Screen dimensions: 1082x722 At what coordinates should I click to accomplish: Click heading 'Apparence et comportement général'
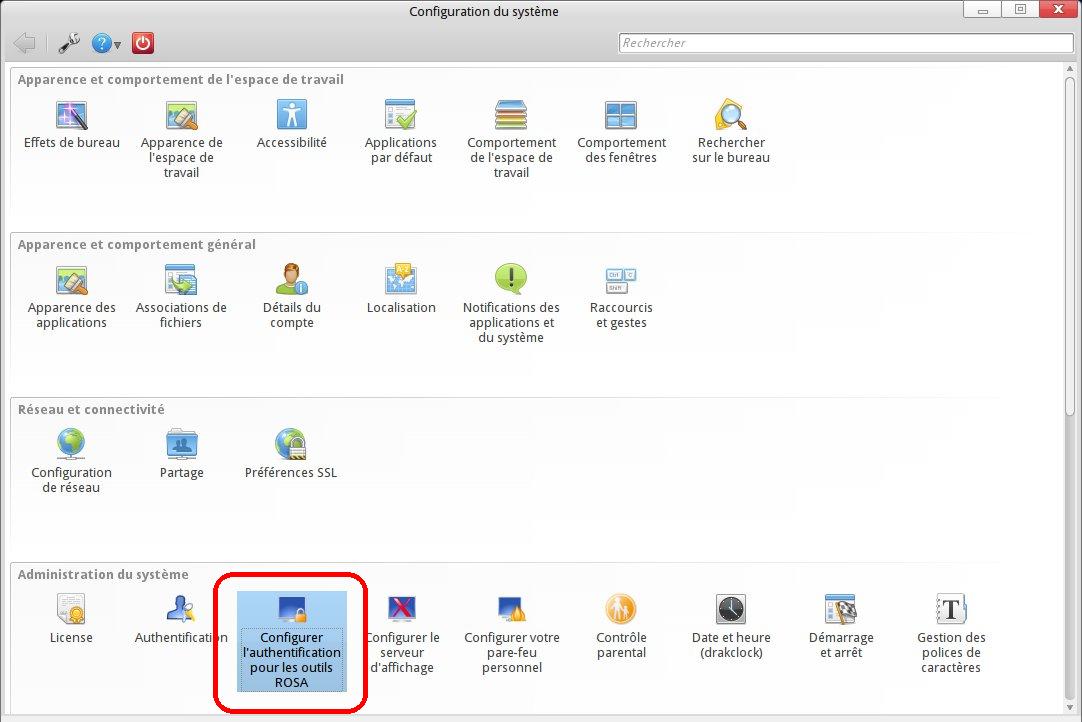(137, 244)
